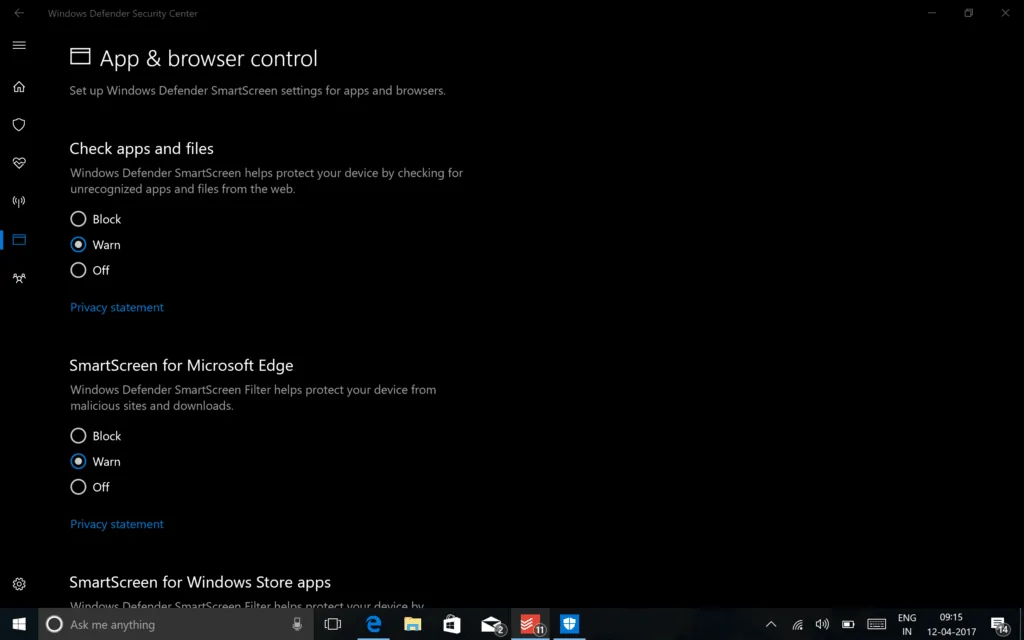1024x640 pixels.
Task: Go back with the arrow icon
Action: coord(19,13)
